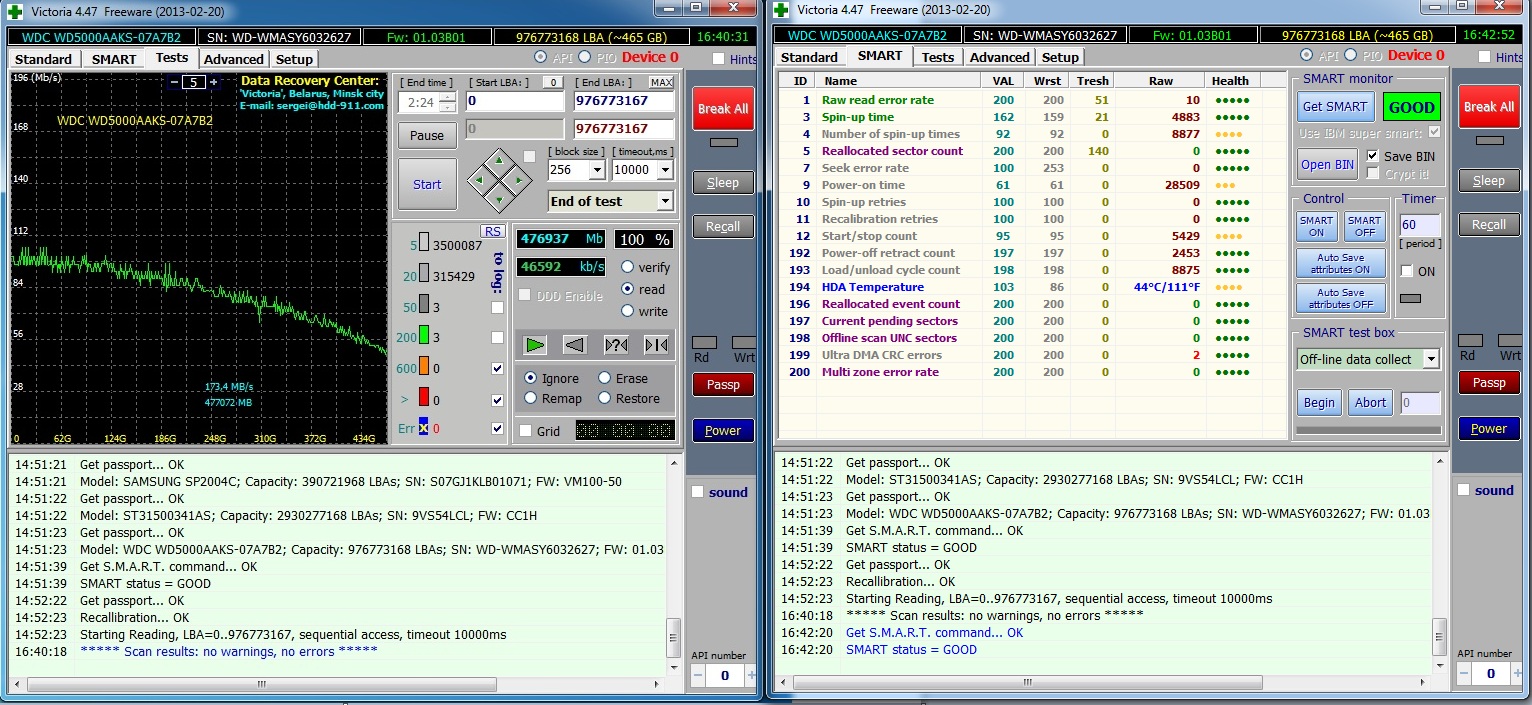Toggle the Save BIN checkbox

pos(1373,156)
